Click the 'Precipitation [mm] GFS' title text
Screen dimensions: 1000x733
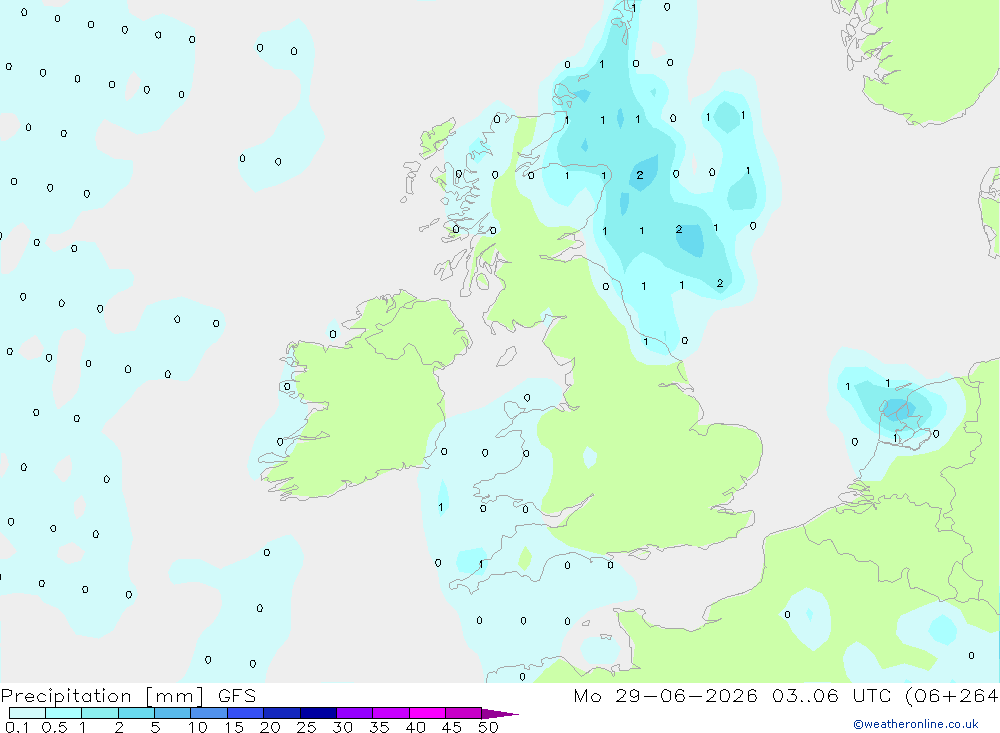tap(128, 696)
